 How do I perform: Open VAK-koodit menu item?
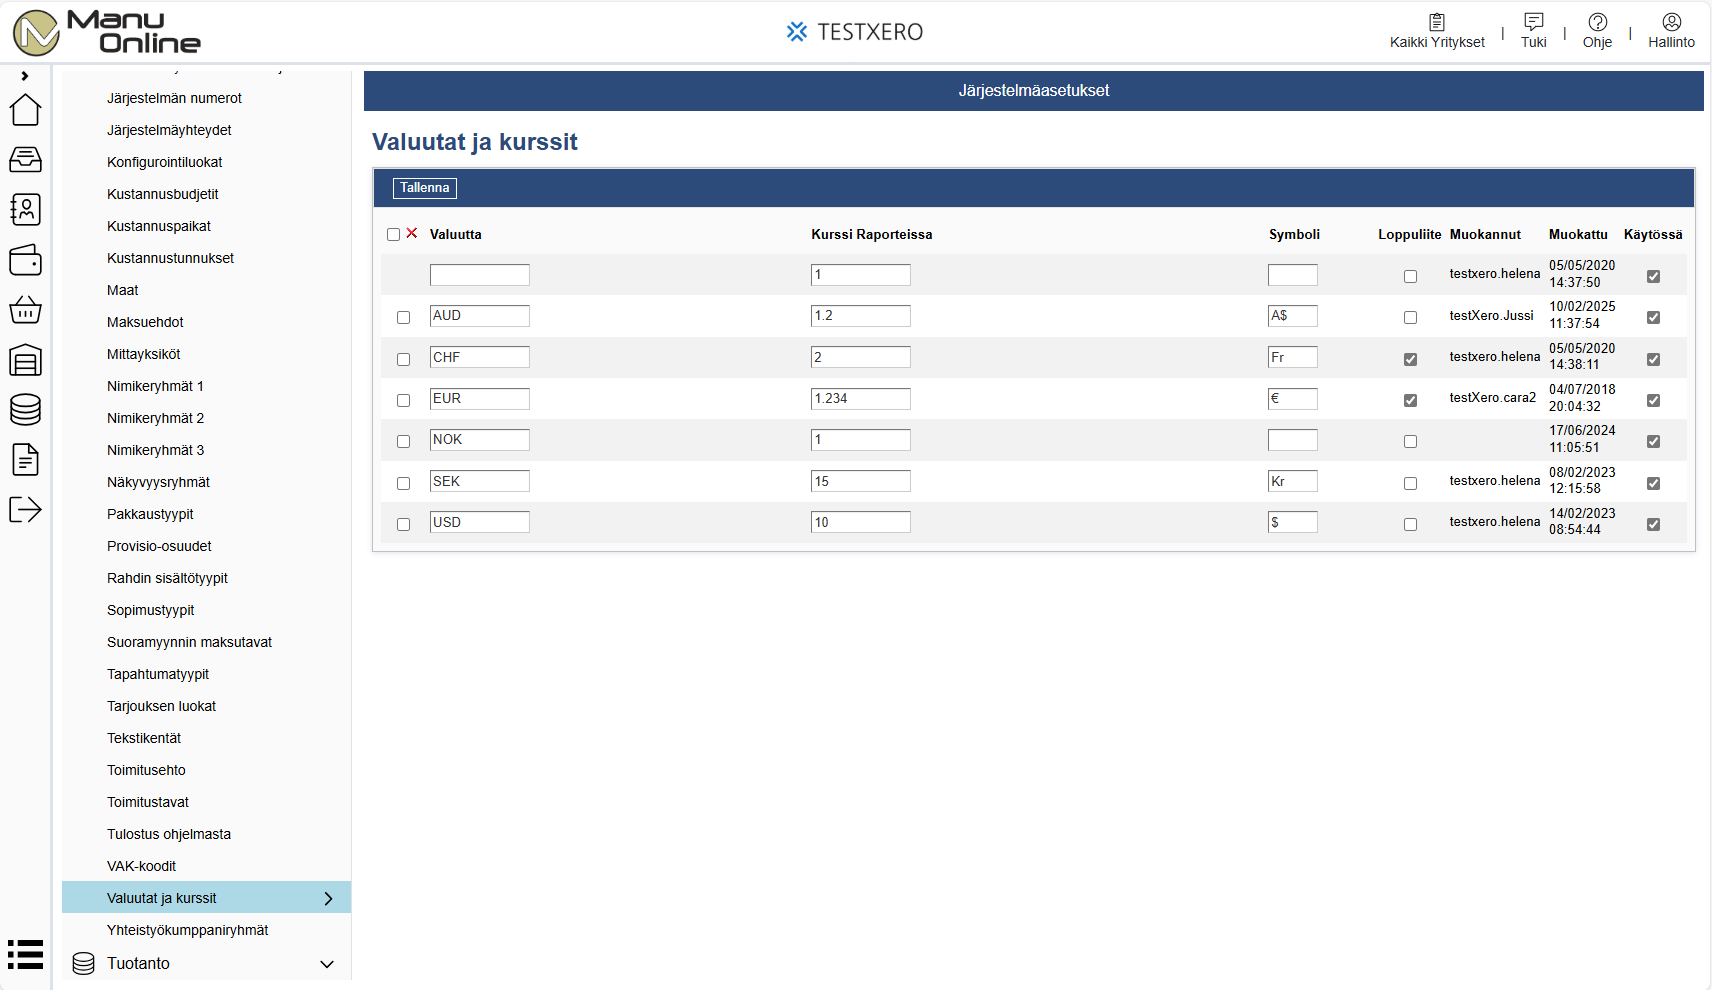coord(141,866)
